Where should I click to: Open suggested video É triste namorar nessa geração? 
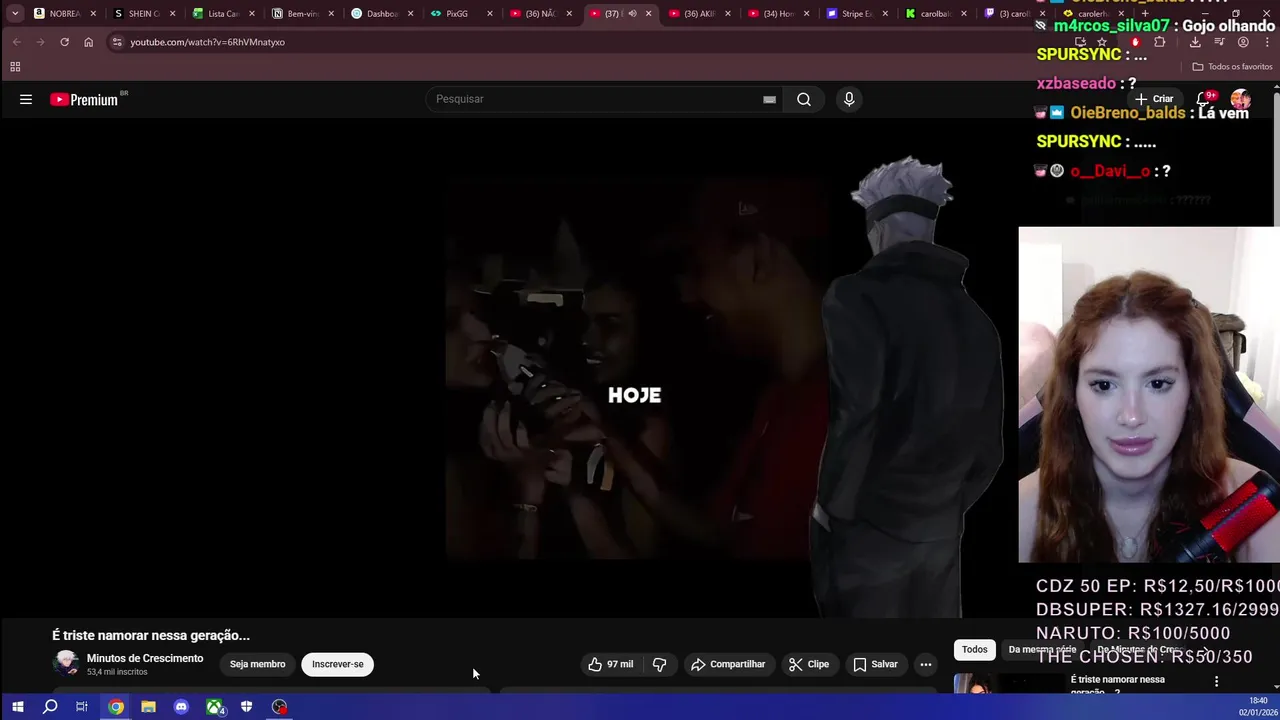pos(1117,684)
